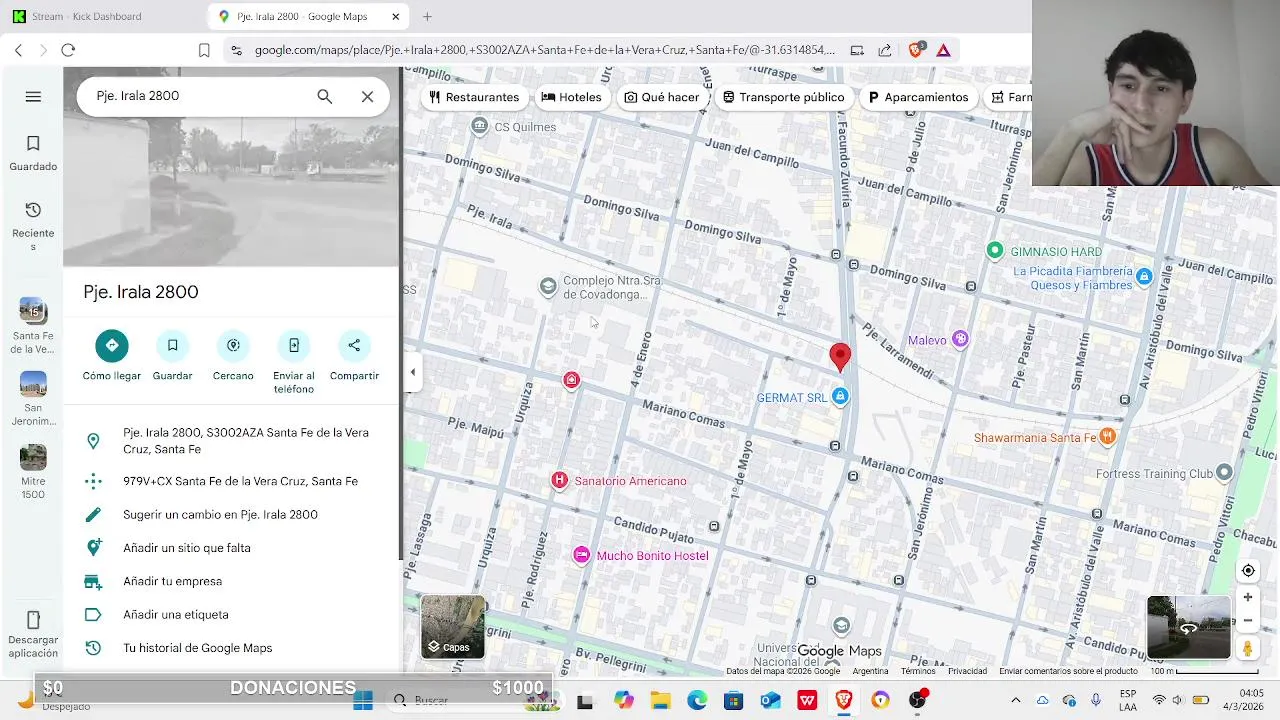This screenshot has width=1280, height=720.
Task: Click the Malevo purple marker
Action: pyautogui.click(x=960, y=340)
